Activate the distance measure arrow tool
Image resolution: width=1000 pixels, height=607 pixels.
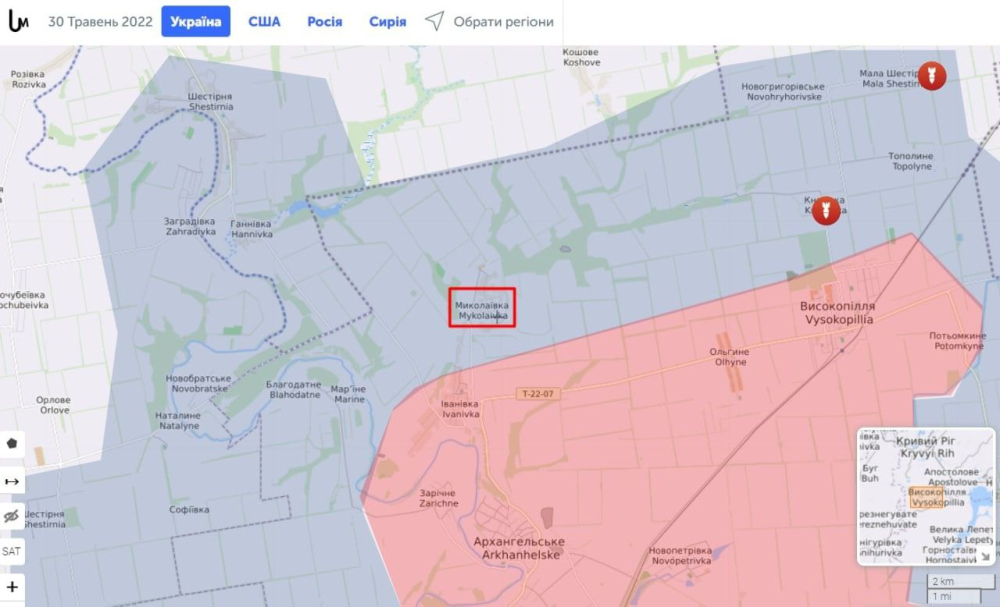point(12,481)
